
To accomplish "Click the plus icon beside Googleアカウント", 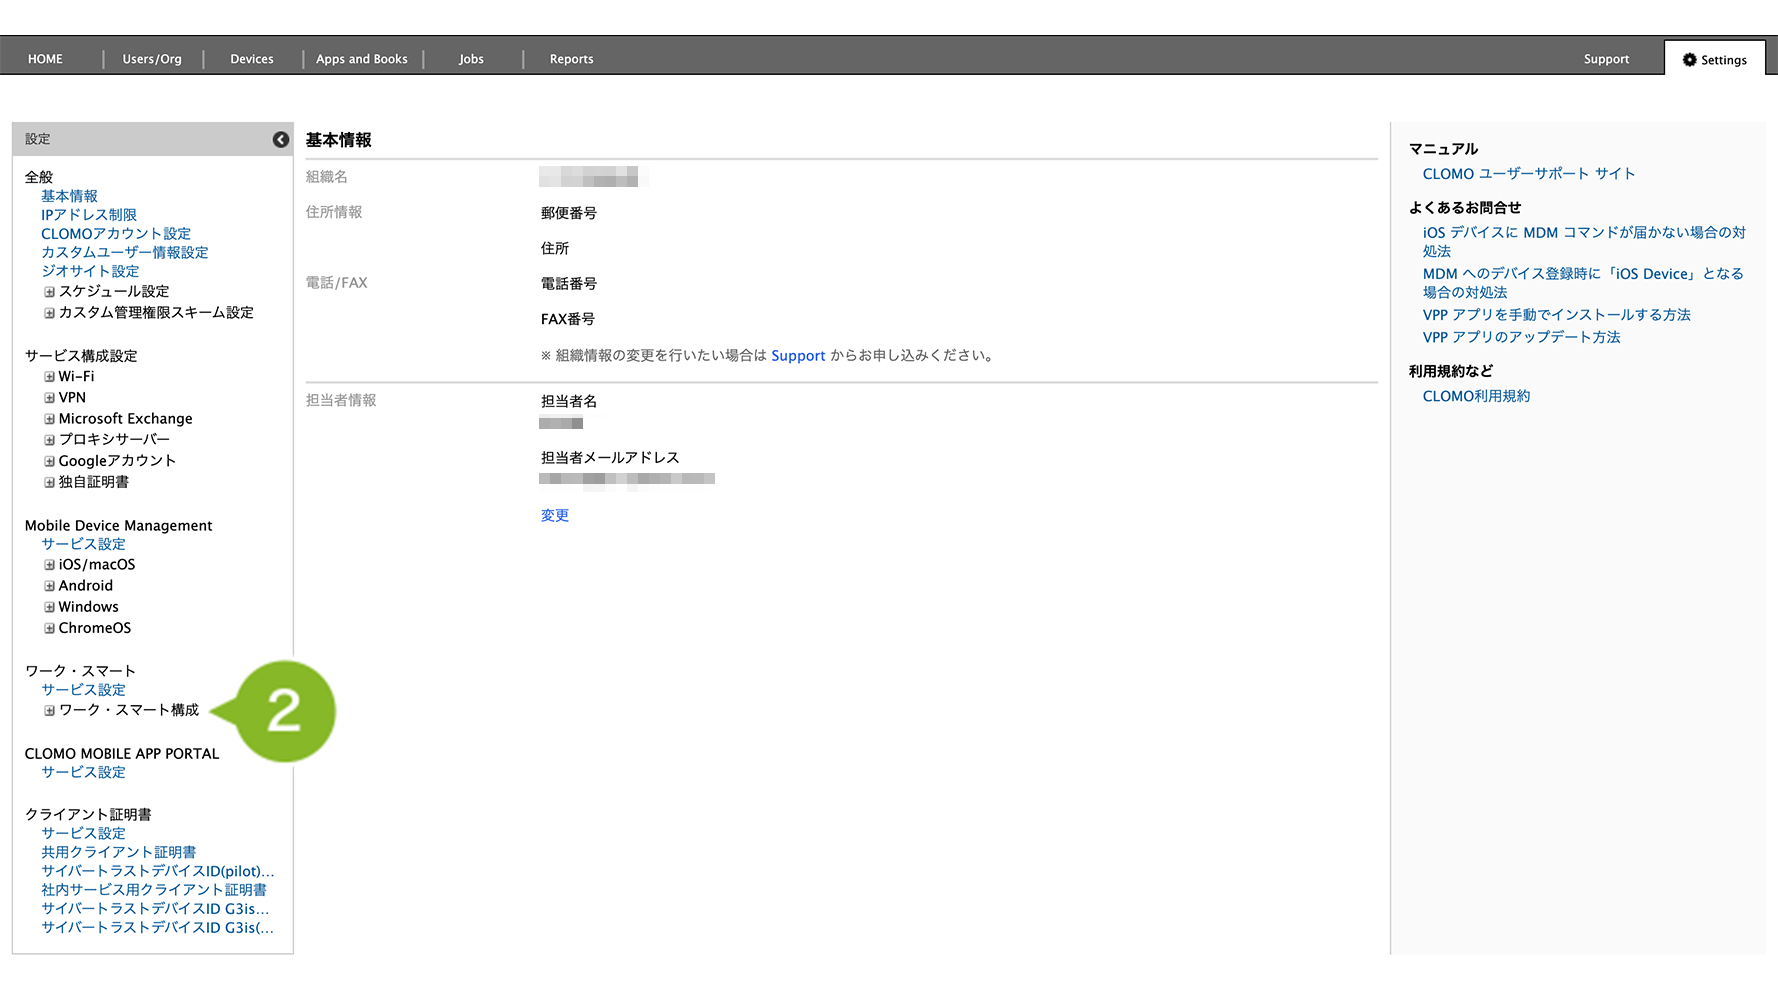I will point(49,461).
